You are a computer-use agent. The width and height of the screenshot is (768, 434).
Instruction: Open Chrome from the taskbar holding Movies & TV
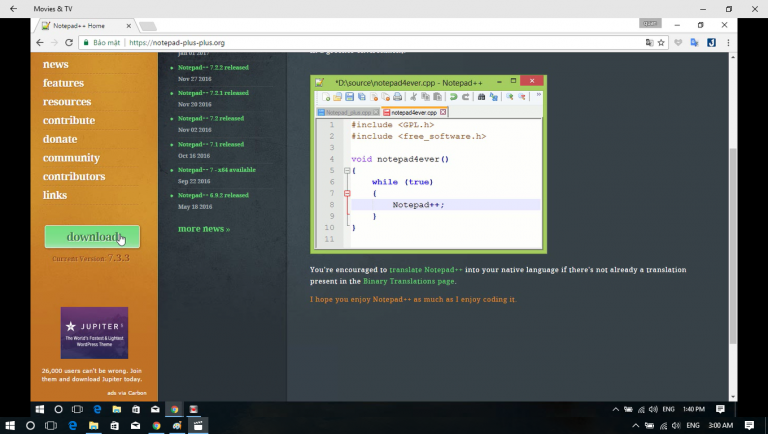click(x=156, y=426)
